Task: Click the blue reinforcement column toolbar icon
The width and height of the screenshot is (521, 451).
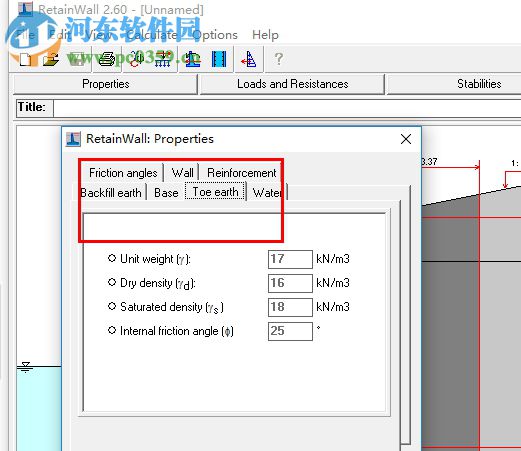Action: [219, 59]
